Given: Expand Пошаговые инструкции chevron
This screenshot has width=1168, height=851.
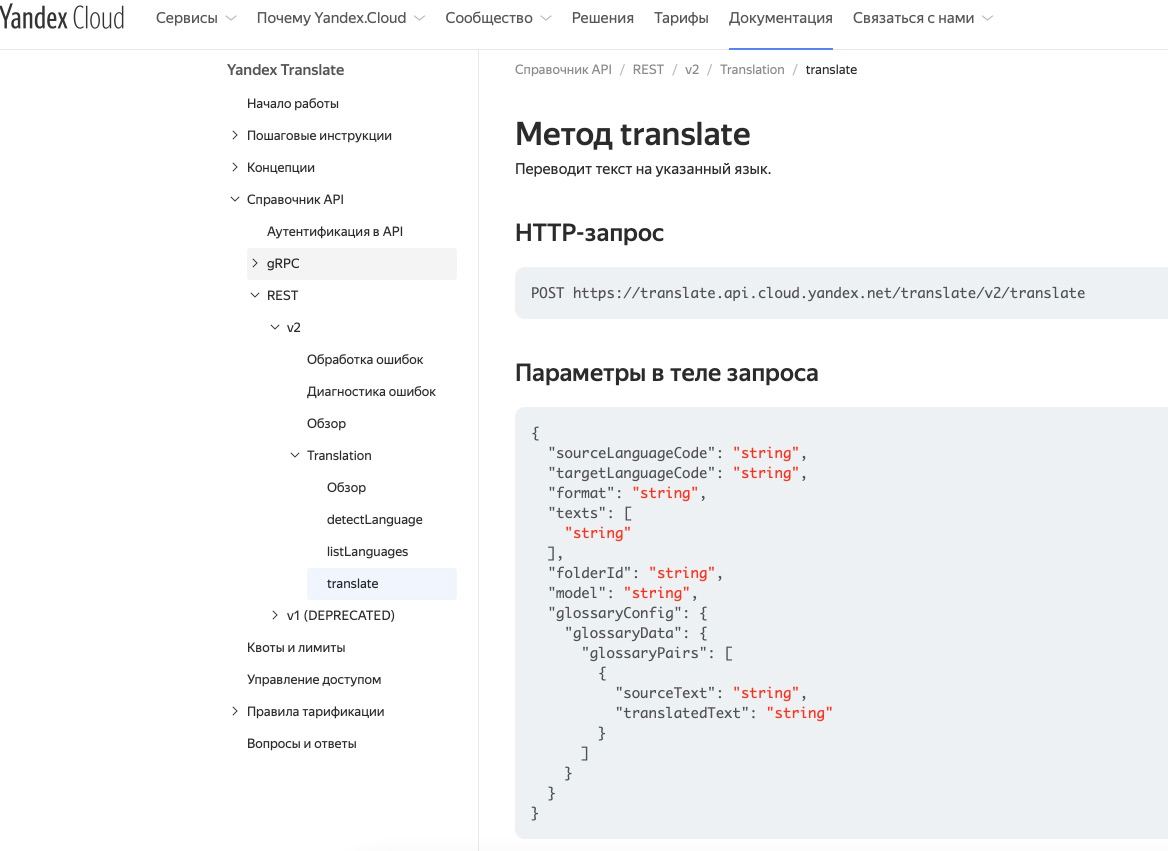Looking at the screenshot, I should point(235,136).
